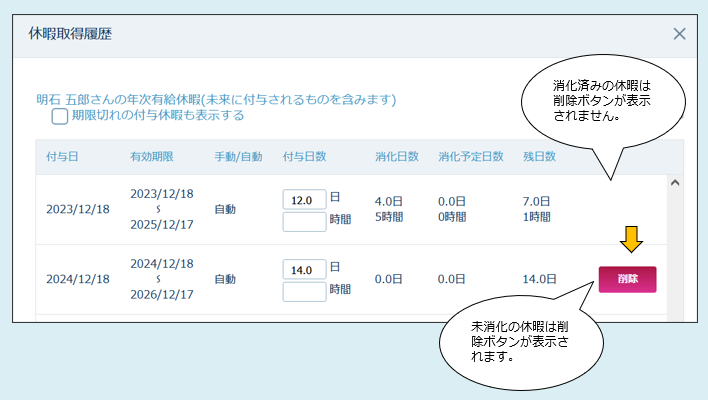Screen dimensions: 708x400
Task: Close the 休暇取得履歴 dialog
Action: [x=679, y=34]
